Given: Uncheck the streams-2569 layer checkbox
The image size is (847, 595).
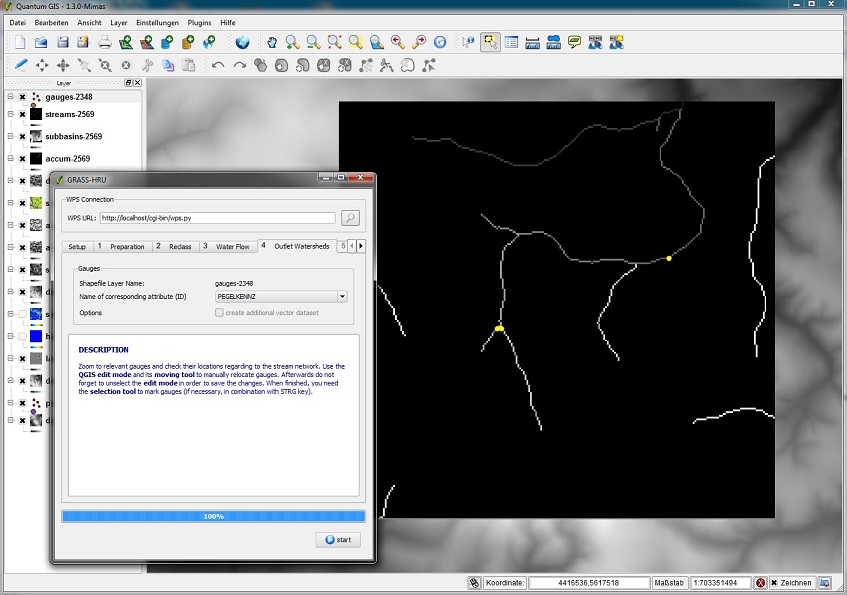Looking at the screenshot, I should [x=22, y=115].
